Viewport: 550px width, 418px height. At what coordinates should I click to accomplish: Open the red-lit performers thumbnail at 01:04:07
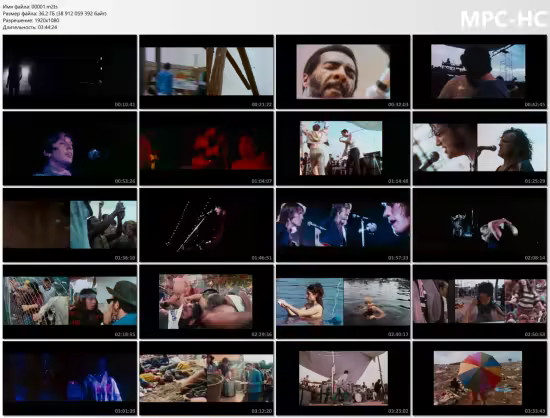pyautogui.click(x=206, y=148)
